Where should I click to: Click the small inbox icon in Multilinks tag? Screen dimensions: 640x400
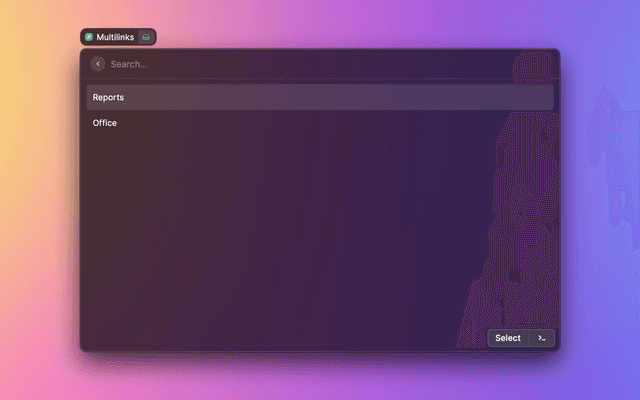point(146,37)
